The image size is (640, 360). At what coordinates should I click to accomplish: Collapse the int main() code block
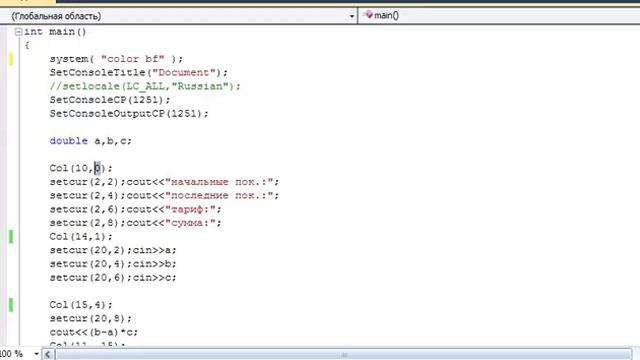(x=18, y=32)
